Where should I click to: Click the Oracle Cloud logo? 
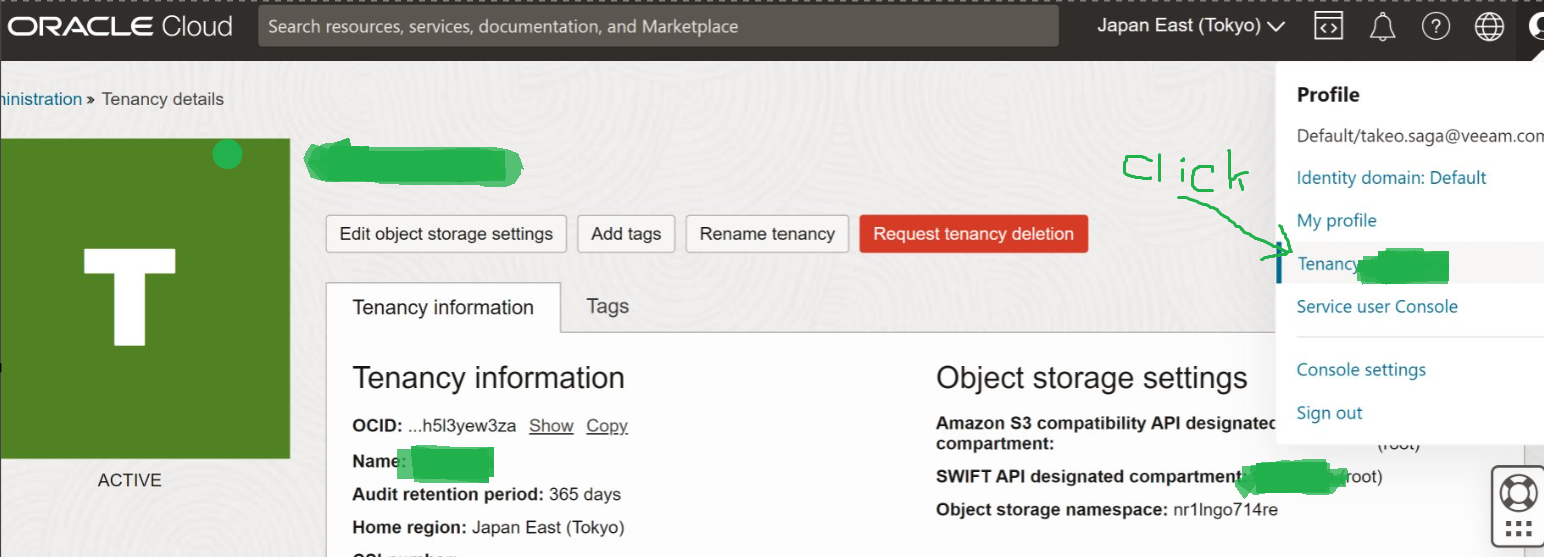120,27
